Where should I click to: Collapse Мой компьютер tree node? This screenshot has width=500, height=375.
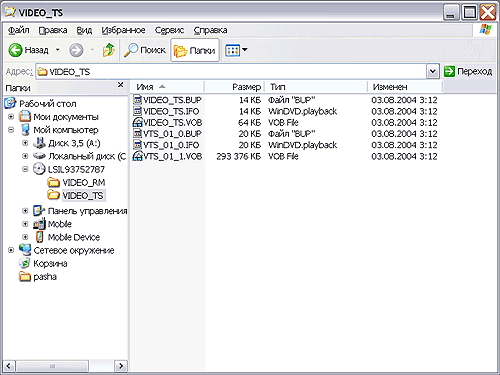(x=11, y=130)
